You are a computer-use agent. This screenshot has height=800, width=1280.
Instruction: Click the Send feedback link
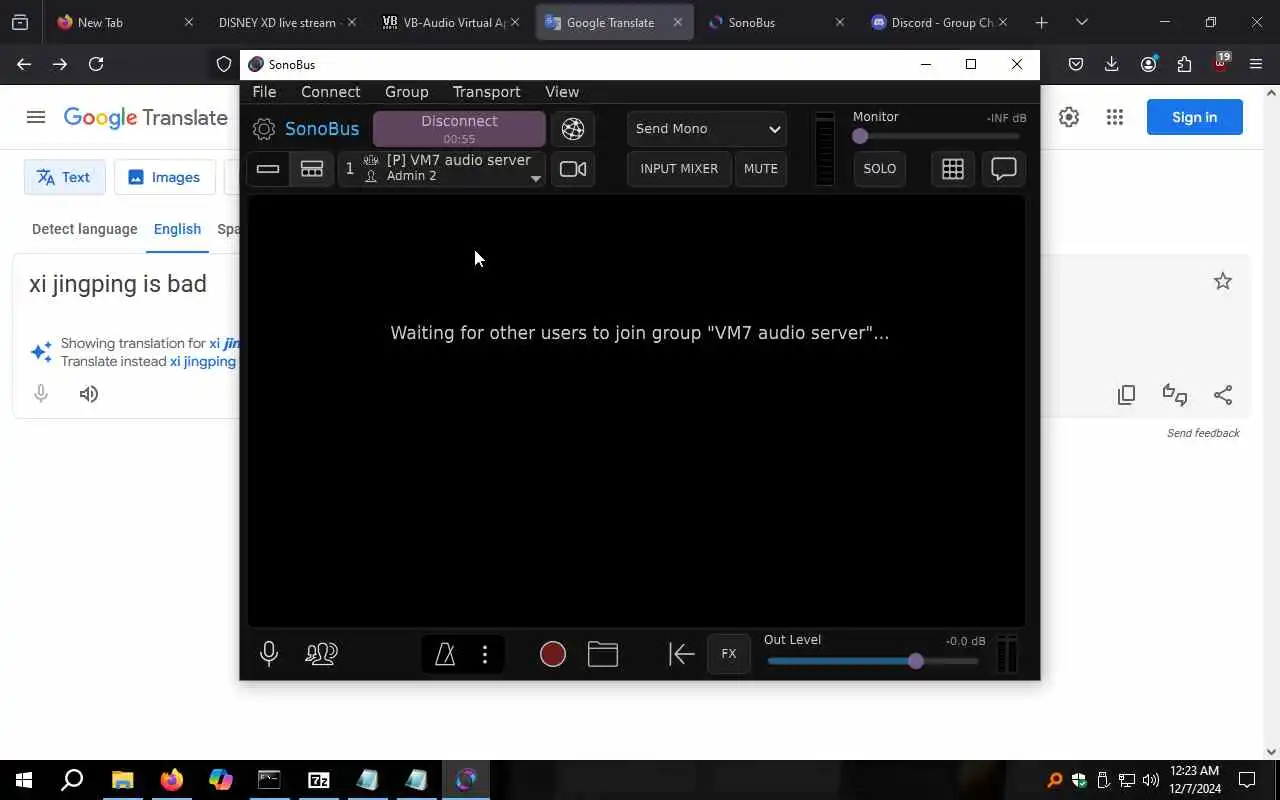pos(1203,433)
